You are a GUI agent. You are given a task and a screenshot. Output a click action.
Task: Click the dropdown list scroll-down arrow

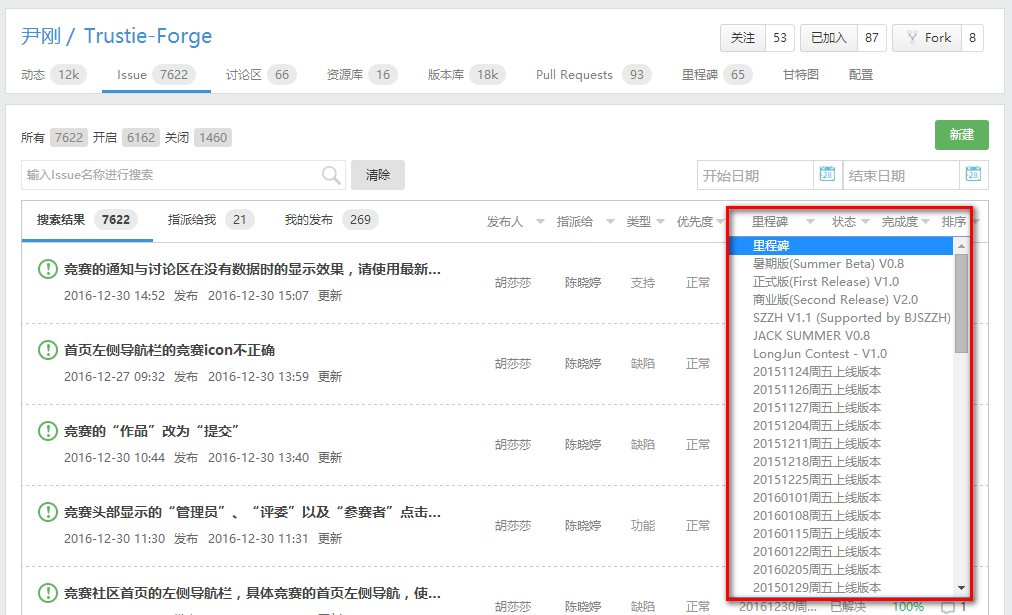(x=962, y=587)
